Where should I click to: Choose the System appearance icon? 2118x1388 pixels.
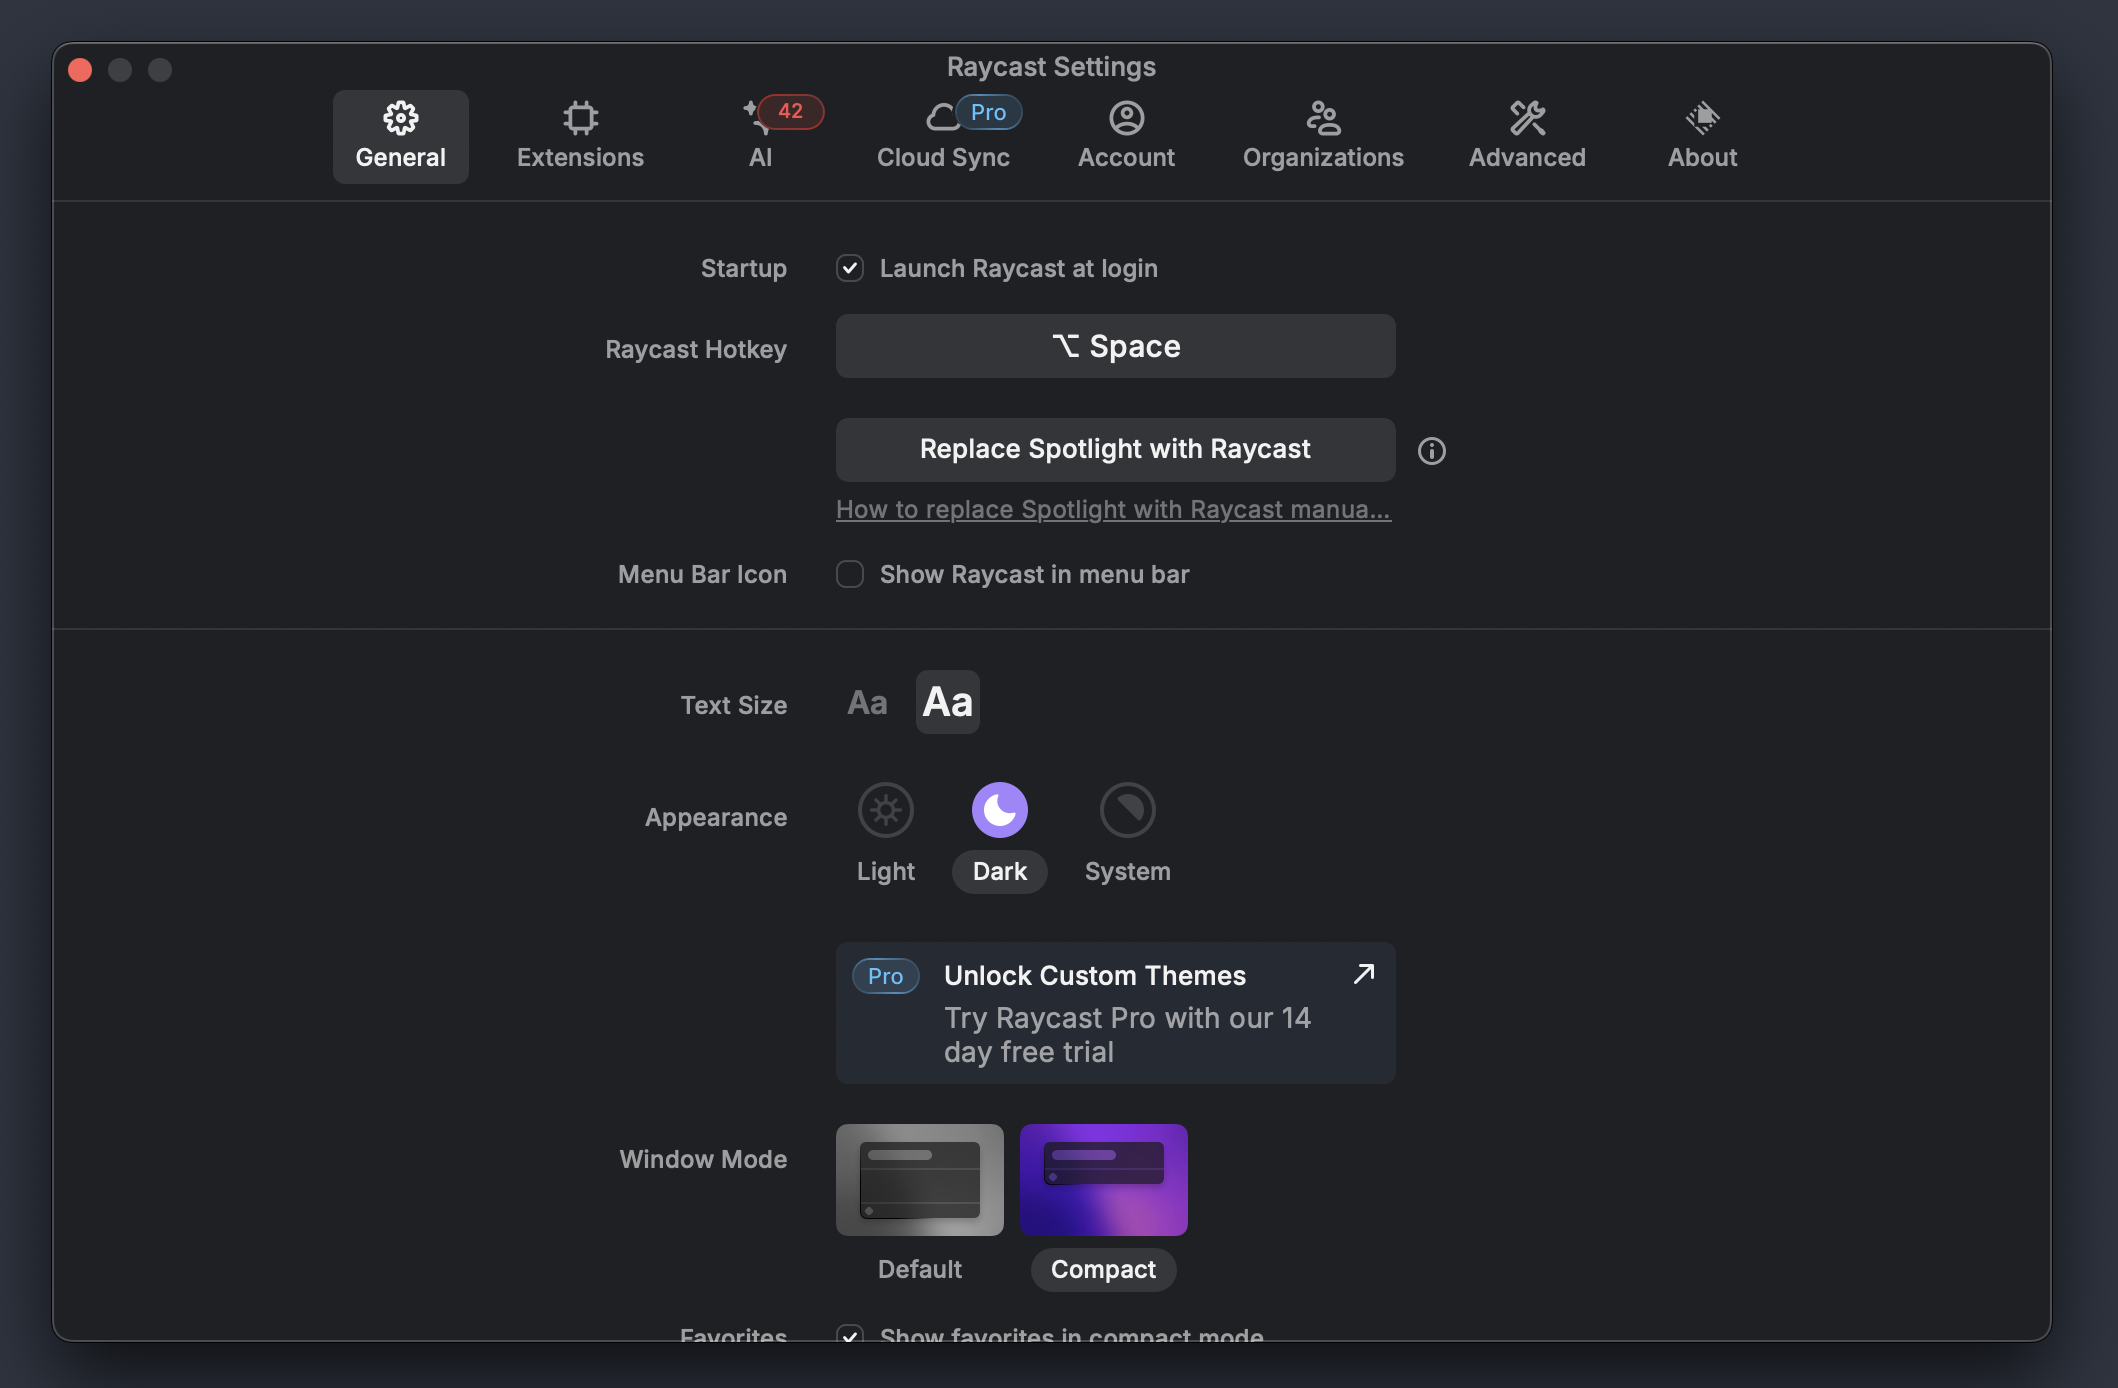click(x=1127, y=810)
